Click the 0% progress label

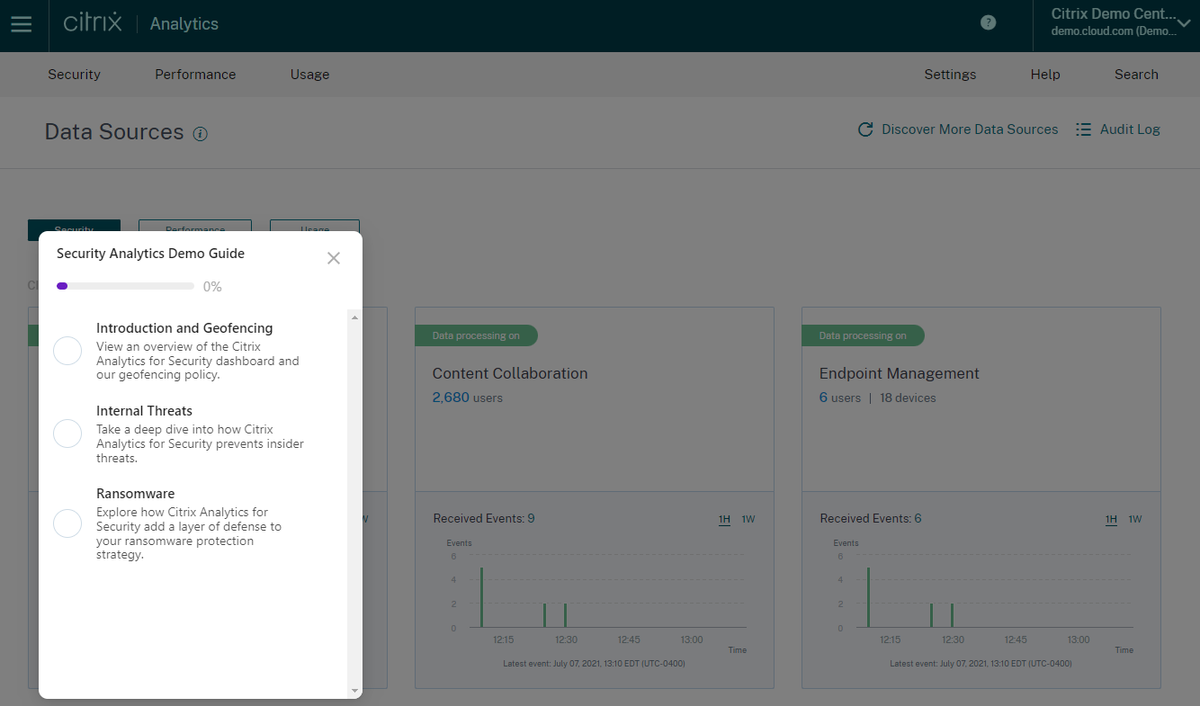pyautogui.click(x=212, y=287)
